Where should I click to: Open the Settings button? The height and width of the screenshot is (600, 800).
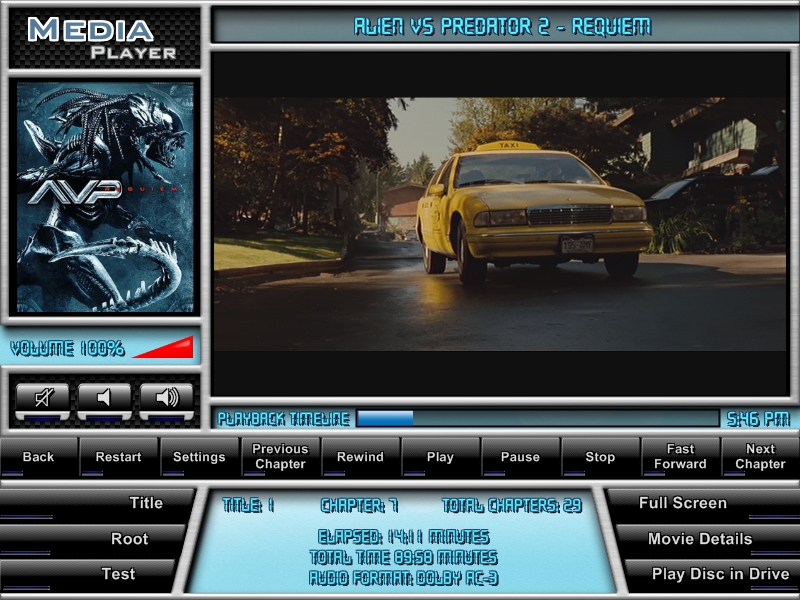point(199,457)
